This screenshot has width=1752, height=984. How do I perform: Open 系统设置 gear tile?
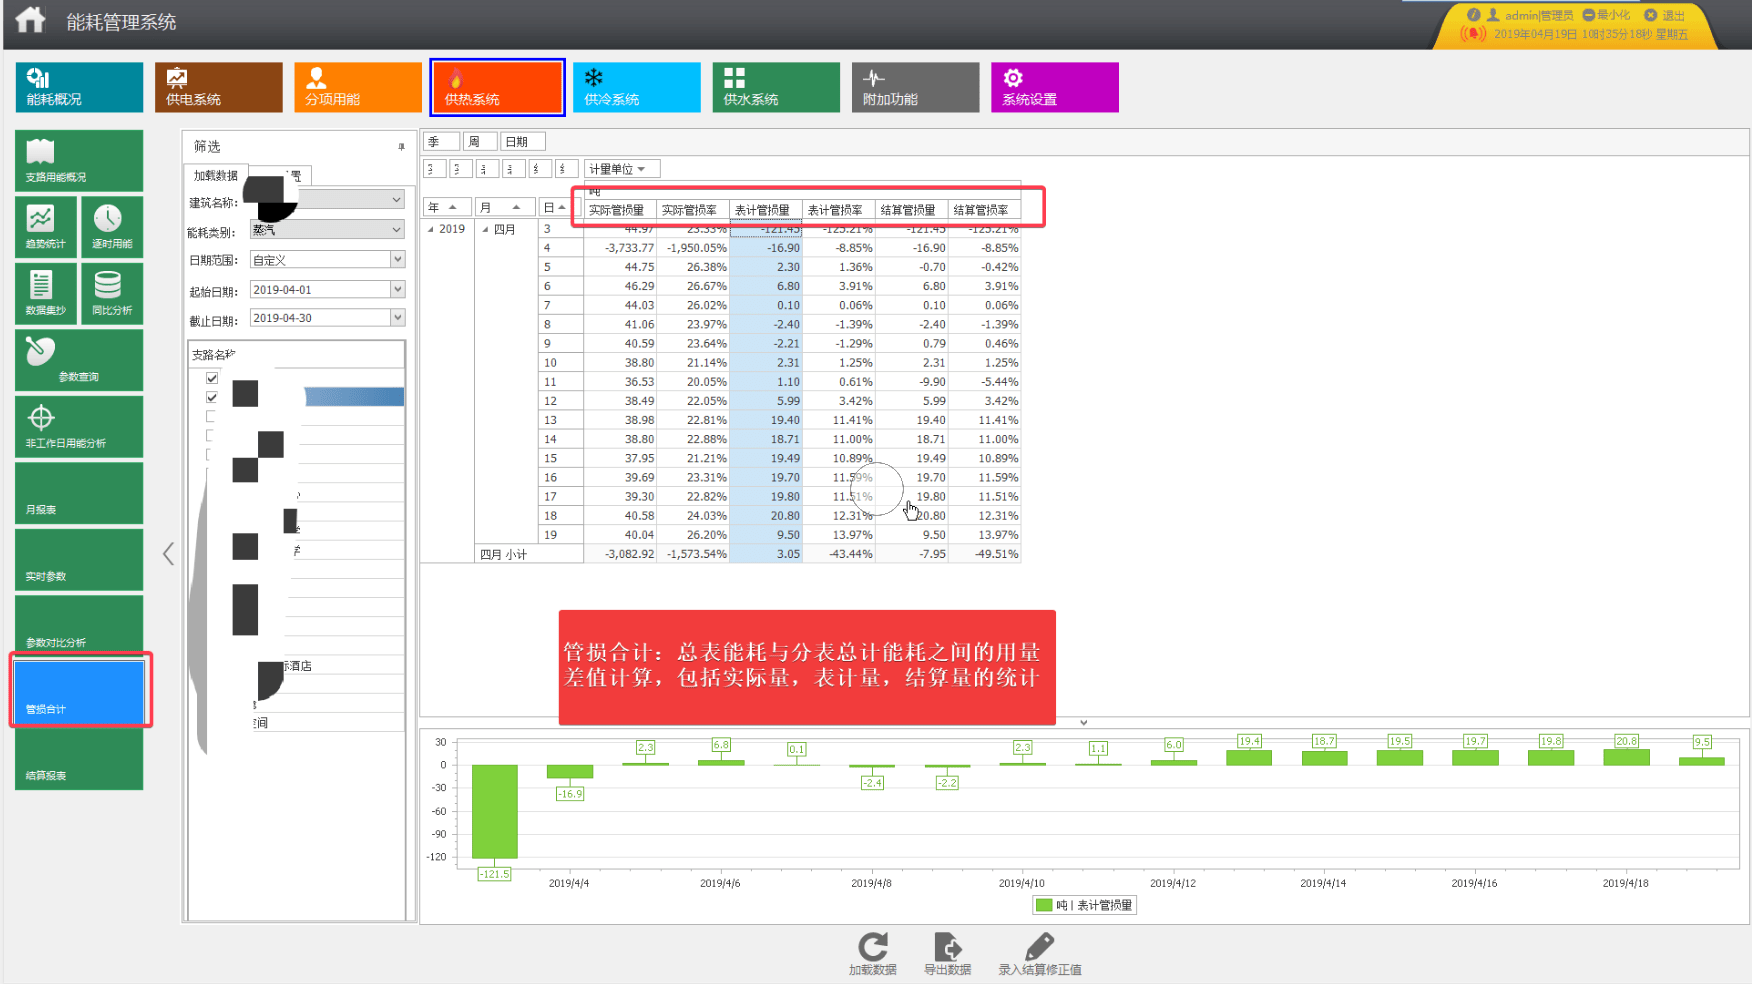(x=1055, y=87)
